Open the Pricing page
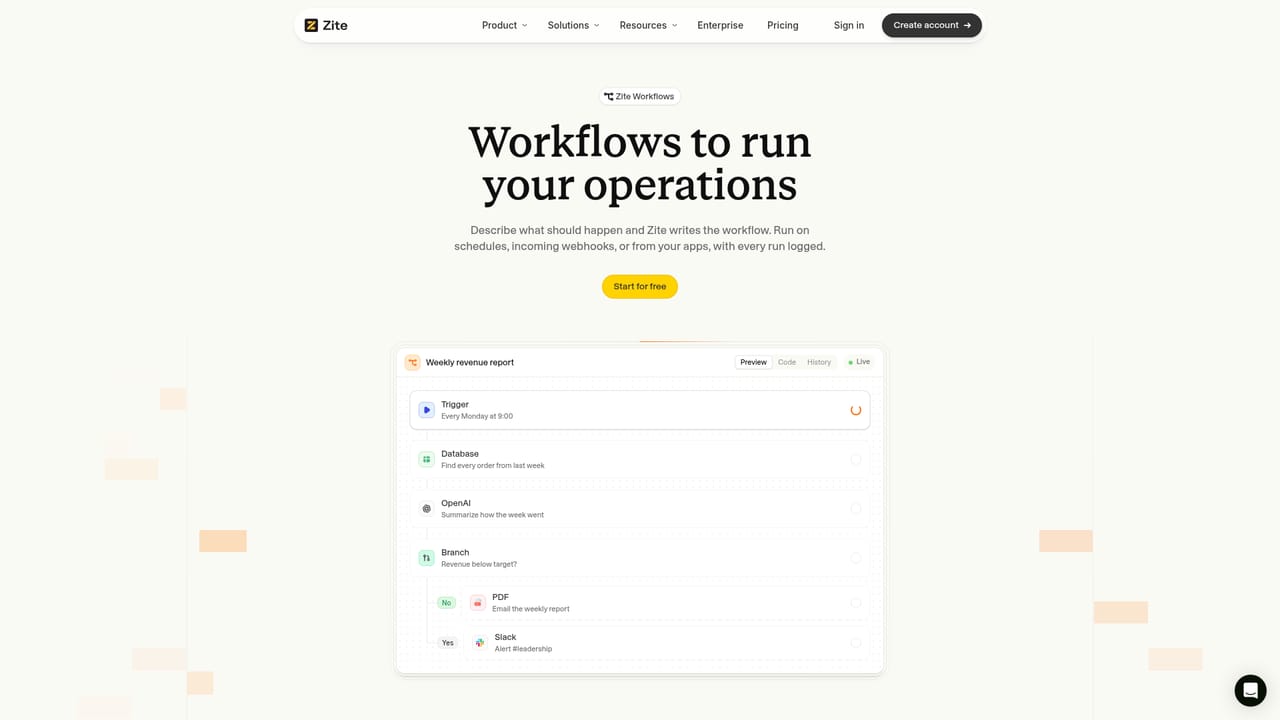1280x720 pixels. click(x=783, y=25)
